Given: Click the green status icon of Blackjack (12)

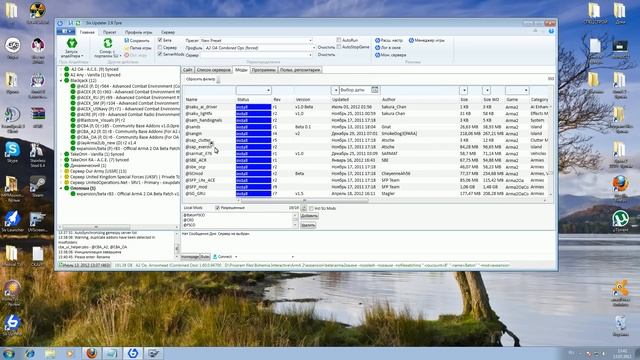Looking at the screenshot, I should (67, 80).
